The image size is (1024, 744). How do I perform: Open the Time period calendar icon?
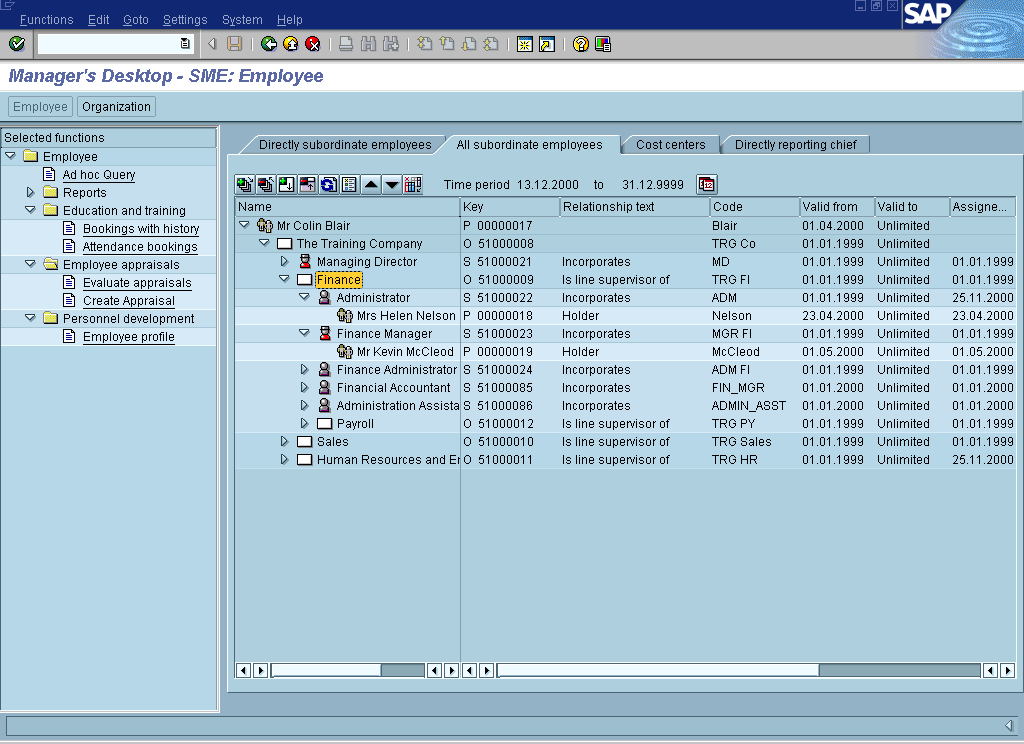coord(707,185)
